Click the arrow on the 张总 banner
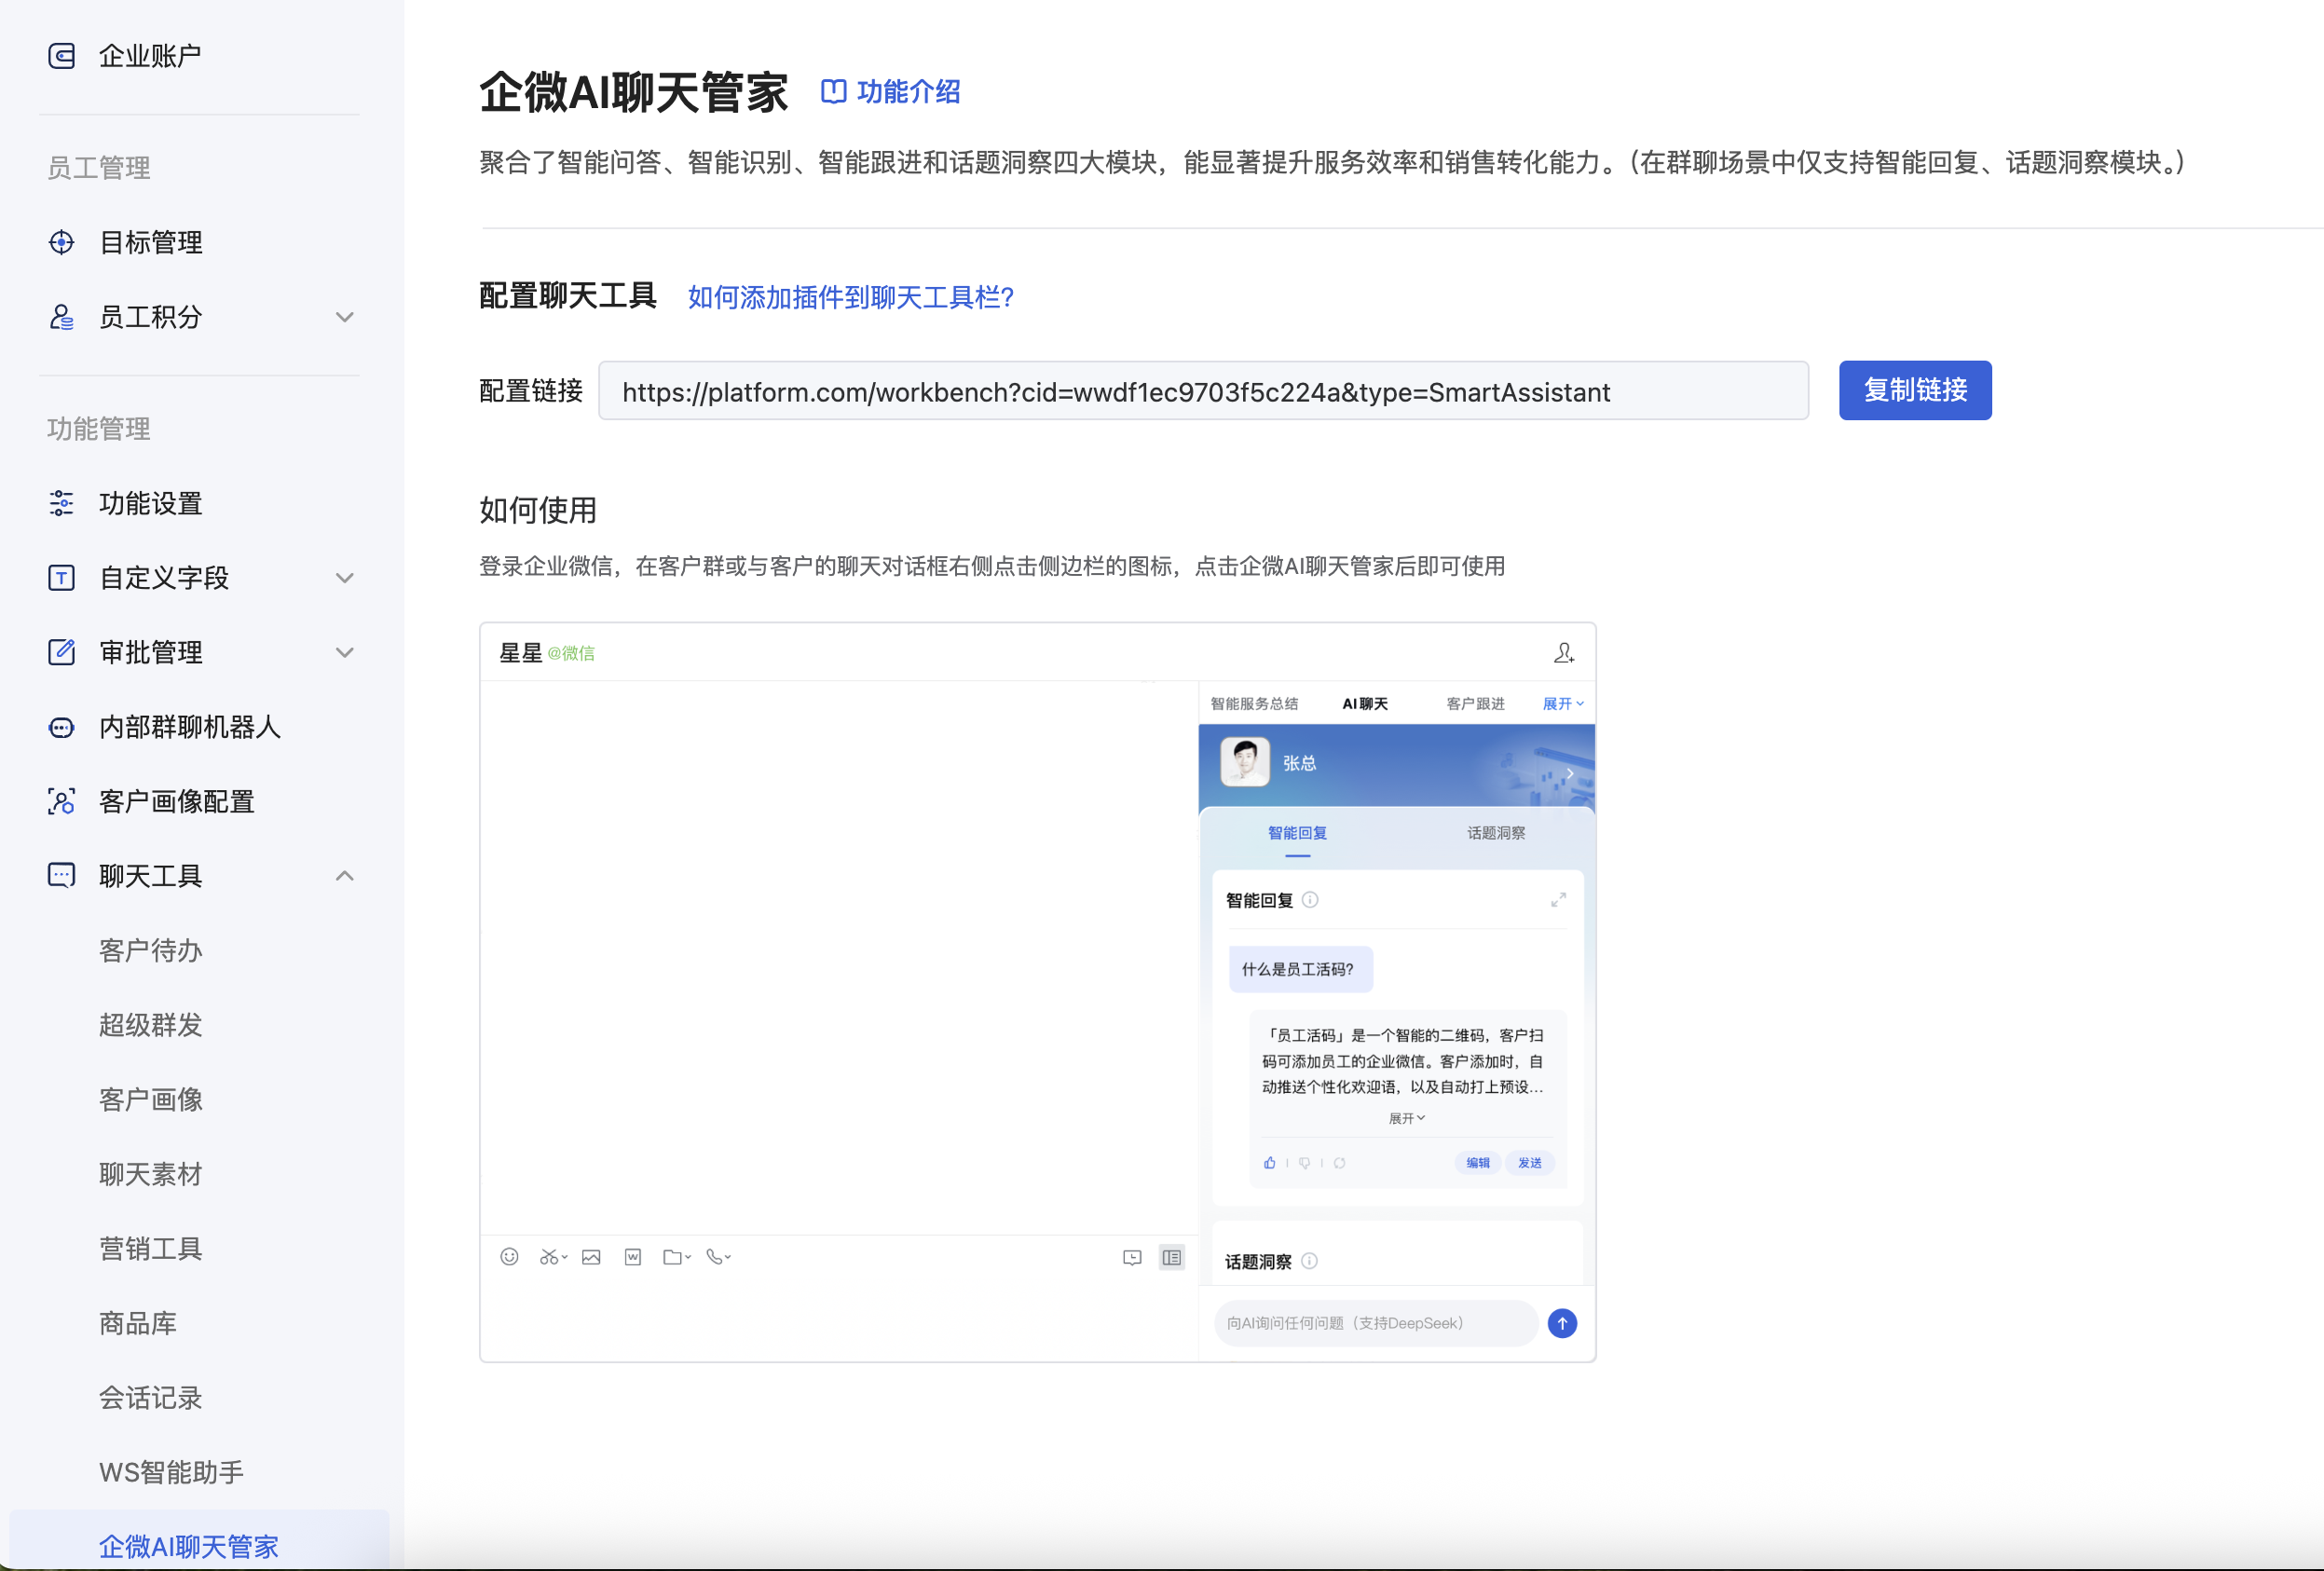This screenshot has height=1571, width=2324. tap(1570, 774)
